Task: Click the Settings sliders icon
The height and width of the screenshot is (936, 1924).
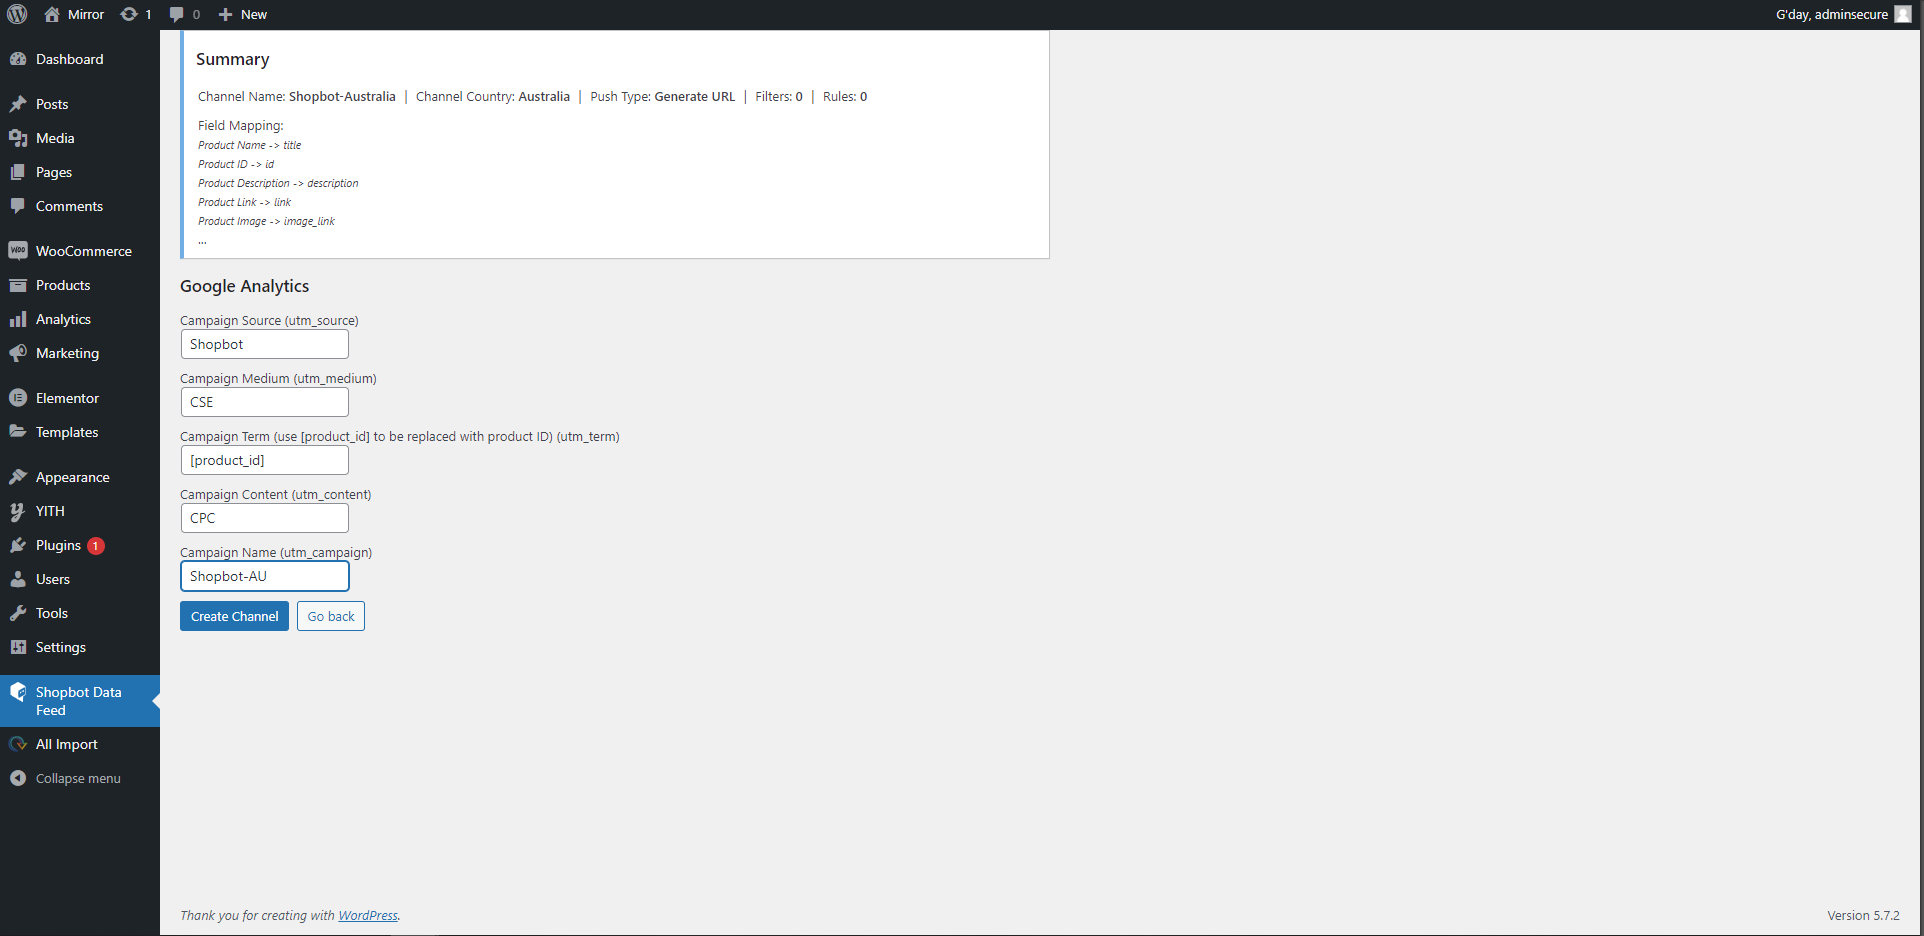Action: (18, 647)
